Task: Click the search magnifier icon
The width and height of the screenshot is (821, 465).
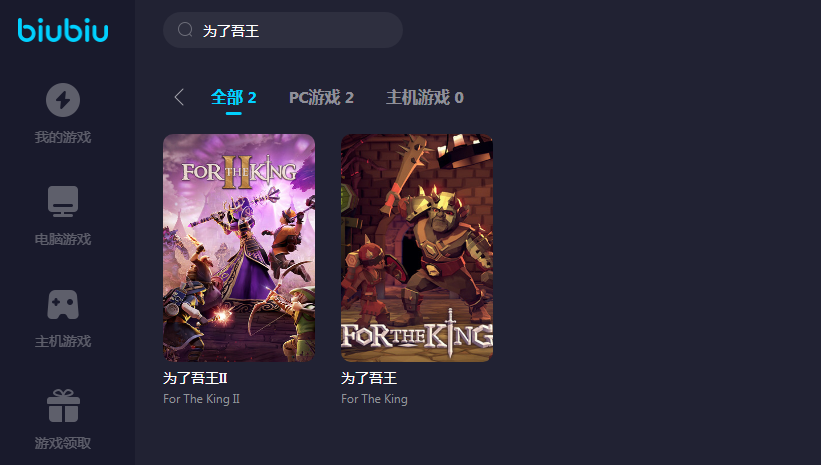Action: [x=185, y=30]
